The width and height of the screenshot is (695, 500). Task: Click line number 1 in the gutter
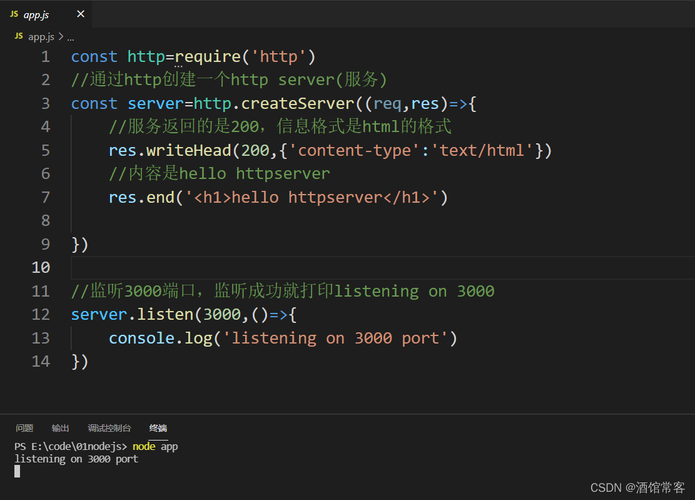click(x=45, y=57)
